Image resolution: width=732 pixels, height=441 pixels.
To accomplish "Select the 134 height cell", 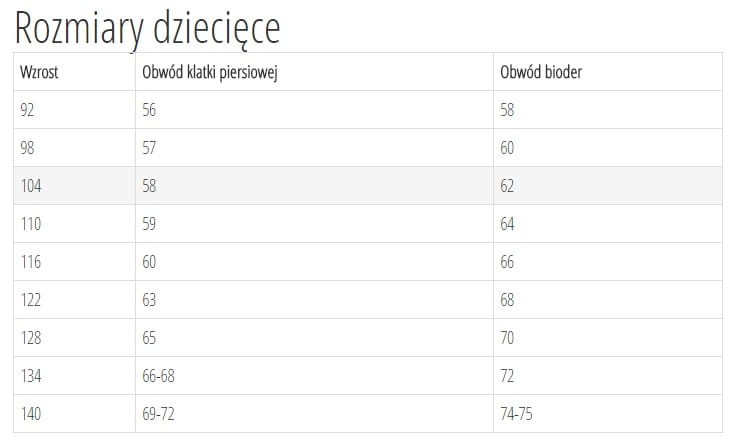I will 31,376.
